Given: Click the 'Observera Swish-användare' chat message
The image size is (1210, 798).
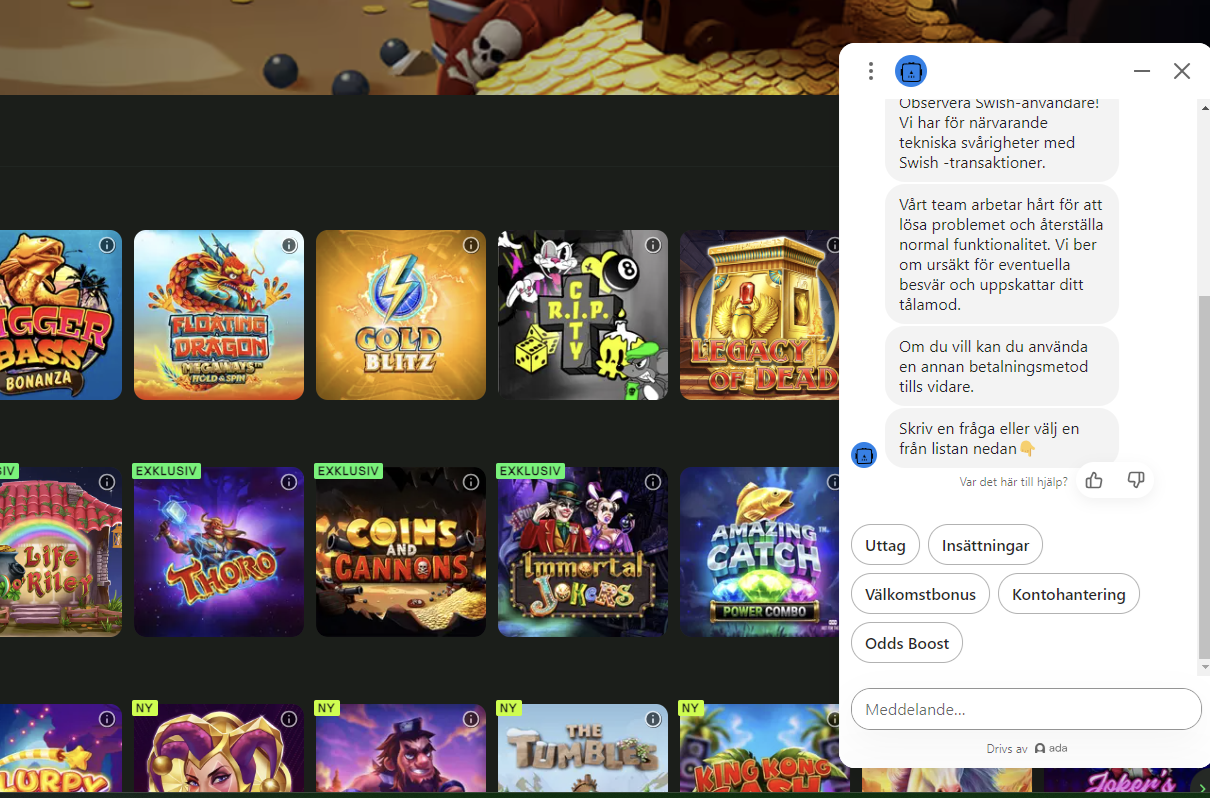Looking at the screenshot, I should pyautogui.click(x=1002, y=138).
